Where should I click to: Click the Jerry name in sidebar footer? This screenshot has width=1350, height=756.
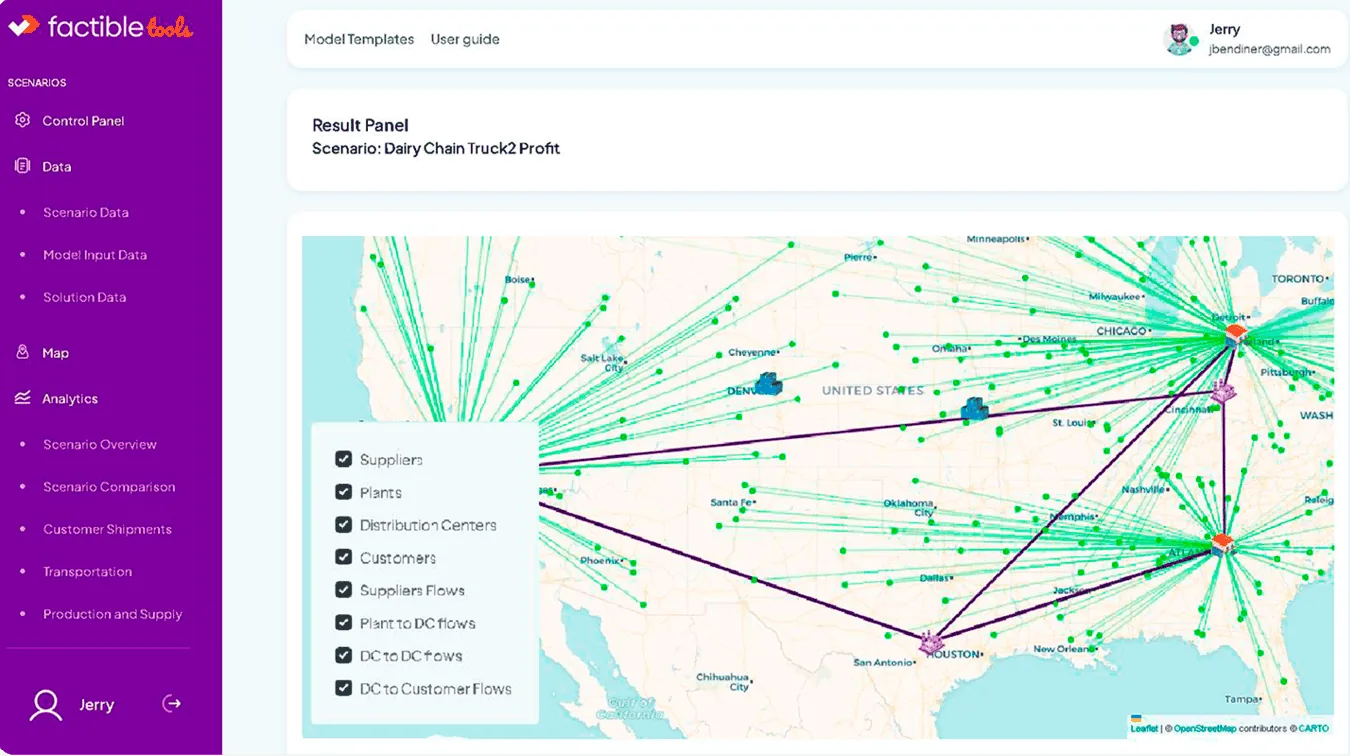tap(97, 705)
